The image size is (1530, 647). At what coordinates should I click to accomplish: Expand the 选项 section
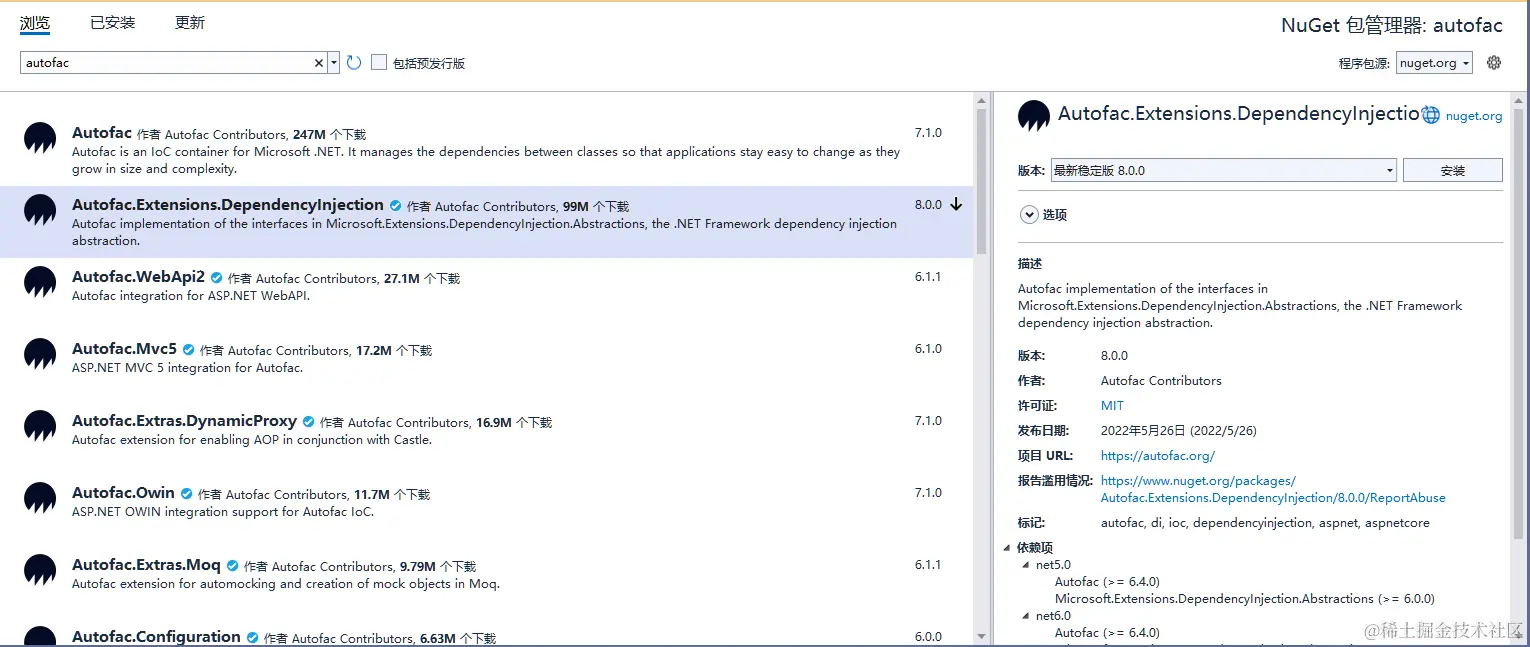pos(1028,214)
